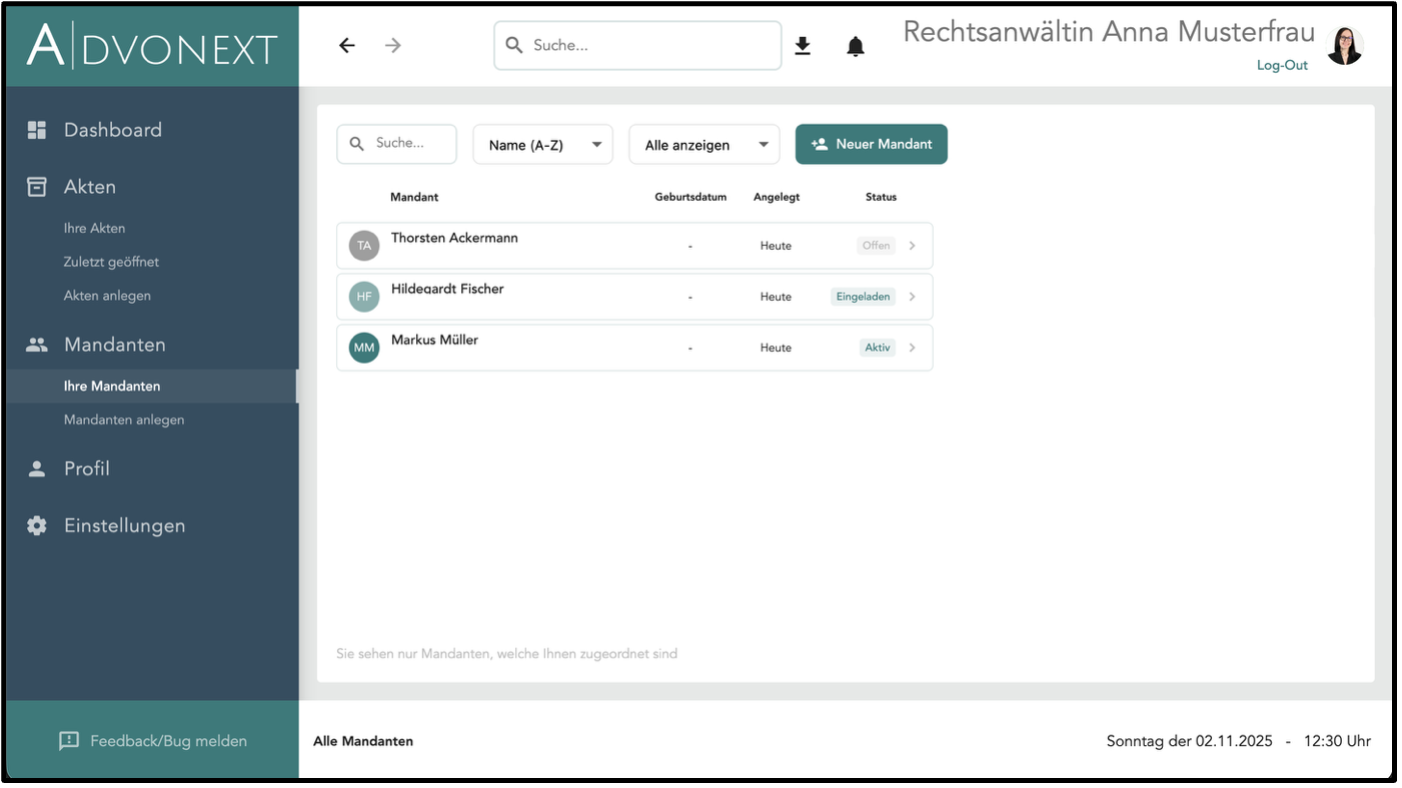Viewport: 1402px width, 788px height.
Task: Click the Akten archive box icon
Action: point(37,187)
